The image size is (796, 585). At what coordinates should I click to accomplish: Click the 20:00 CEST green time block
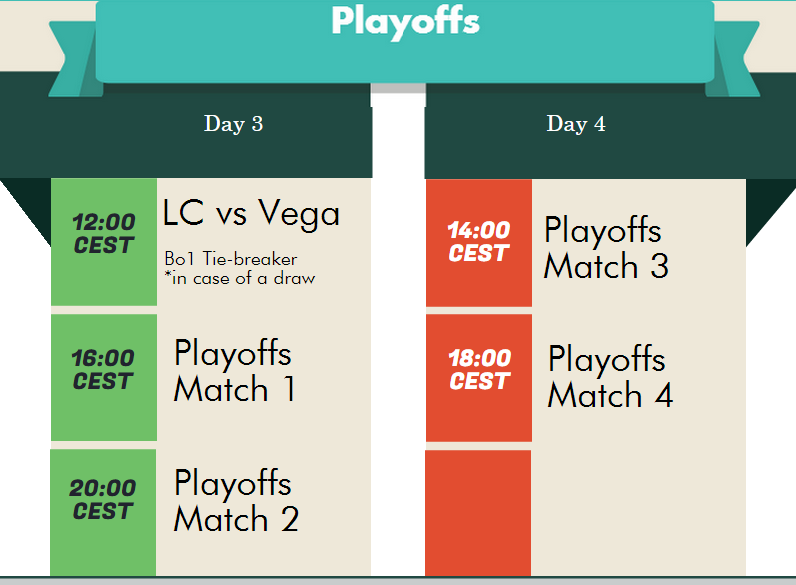[x=103, y=512]
